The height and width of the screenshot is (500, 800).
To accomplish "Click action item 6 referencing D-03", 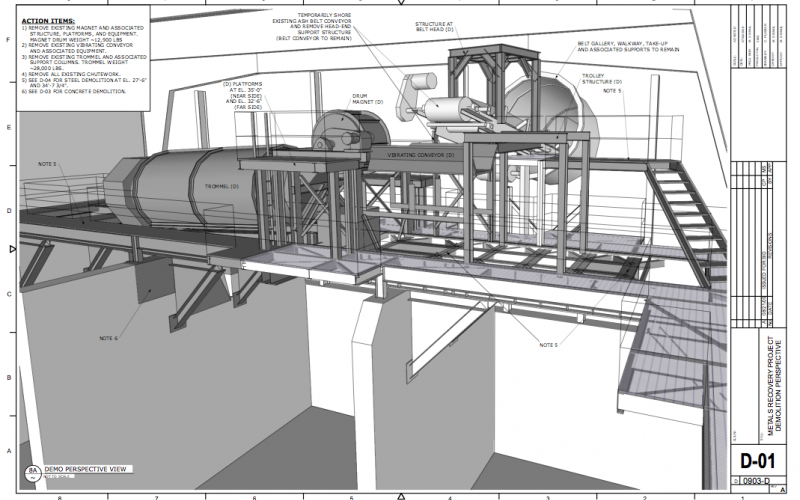I will (75, 91).
